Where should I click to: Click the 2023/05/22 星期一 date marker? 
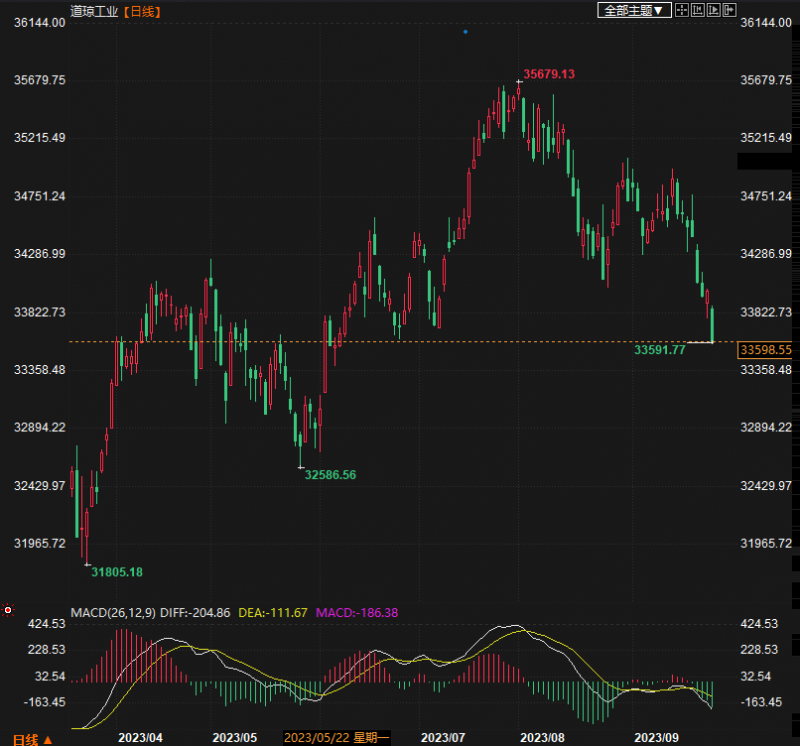pyautogui.click(x=337, y=738)
